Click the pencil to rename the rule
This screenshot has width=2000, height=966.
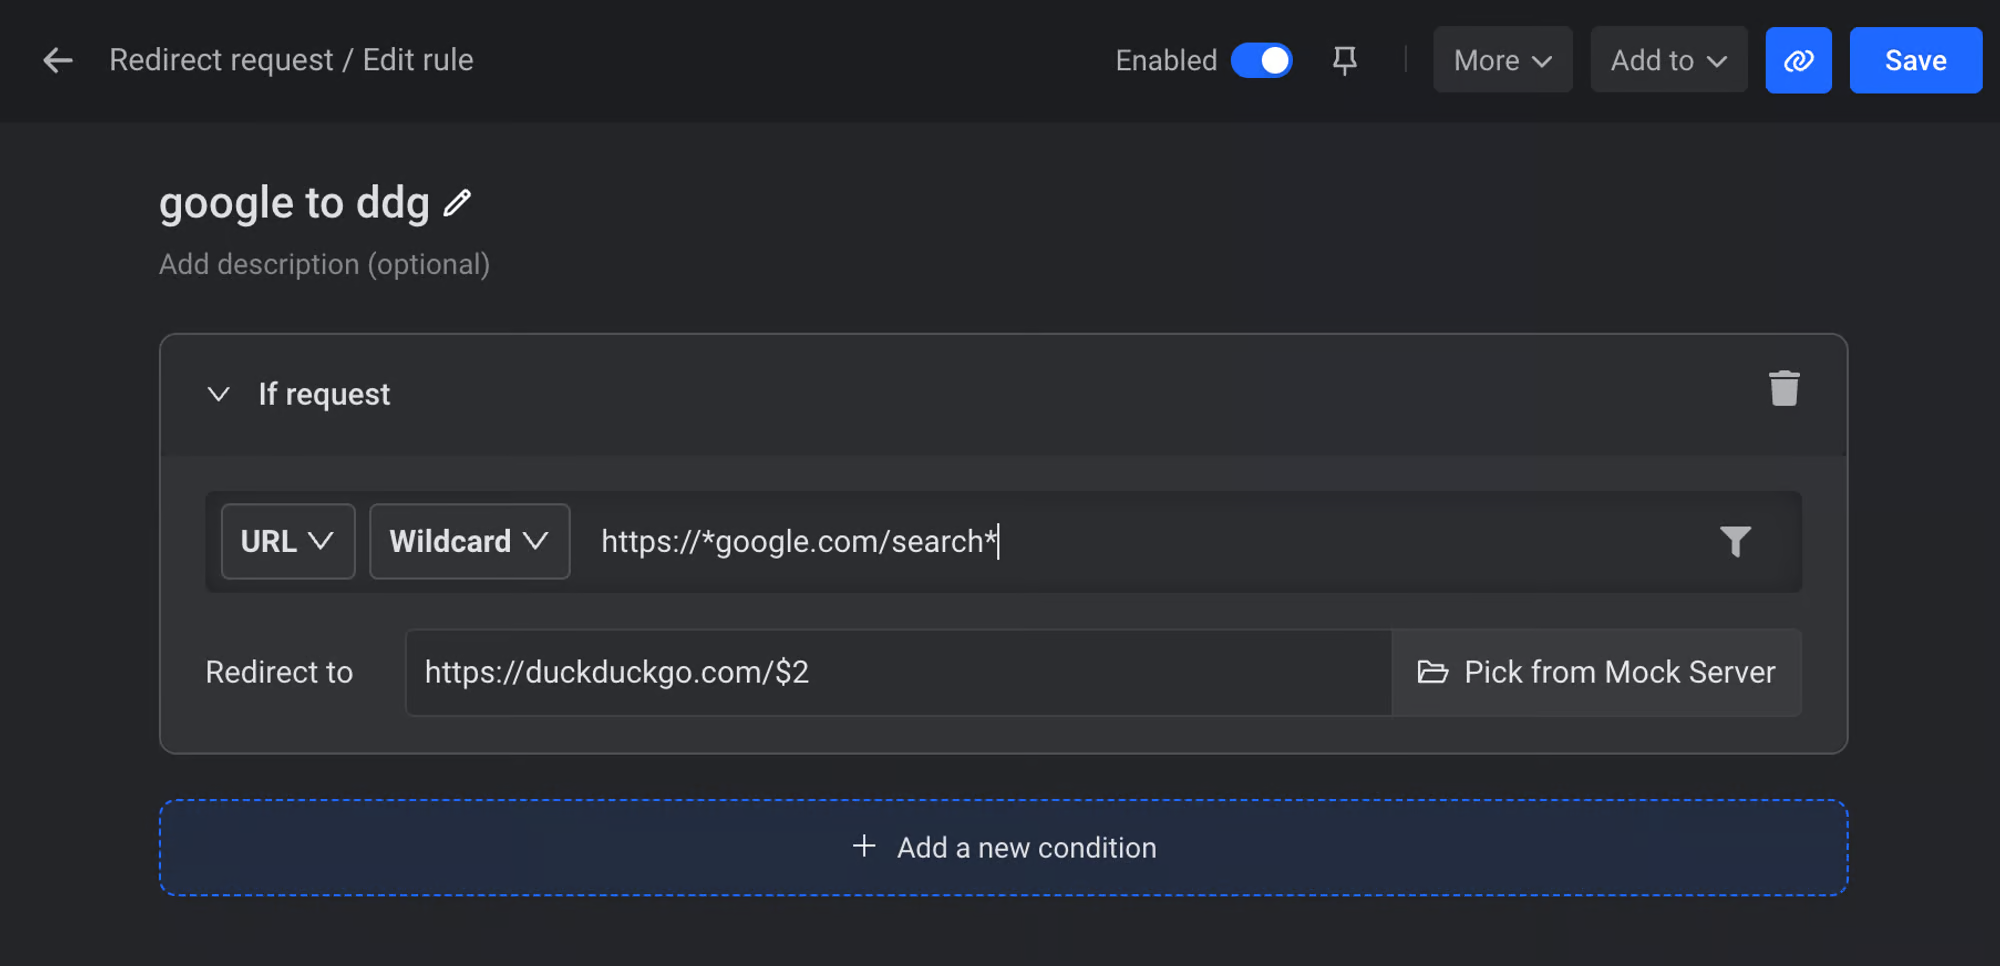457,203
